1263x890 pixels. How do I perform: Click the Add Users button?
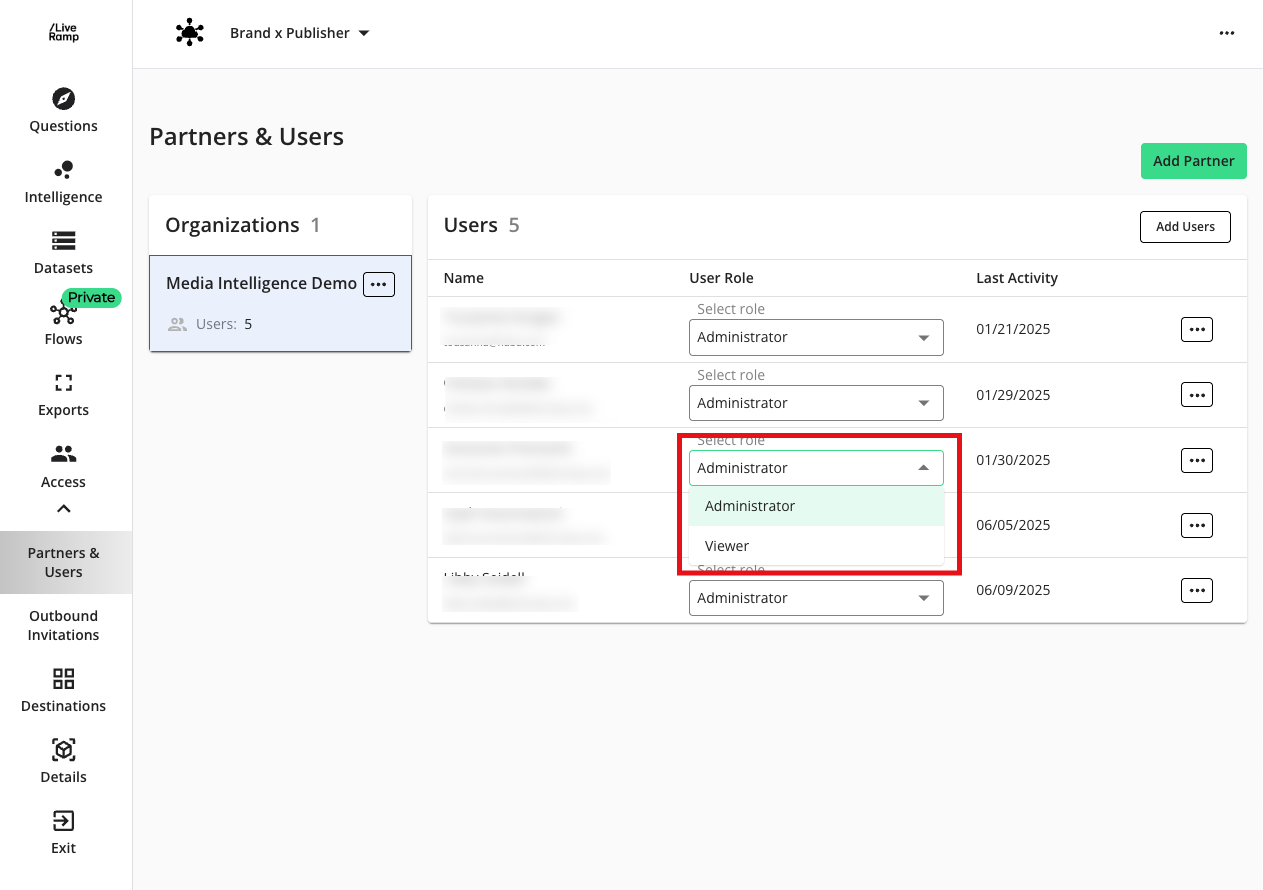tap(1185, 227)
